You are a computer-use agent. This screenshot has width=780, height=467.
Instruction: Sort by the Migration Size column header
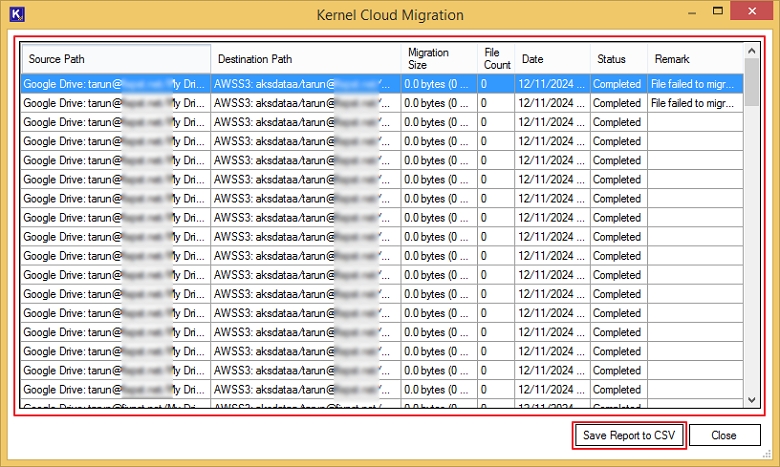tap(439, 59)
